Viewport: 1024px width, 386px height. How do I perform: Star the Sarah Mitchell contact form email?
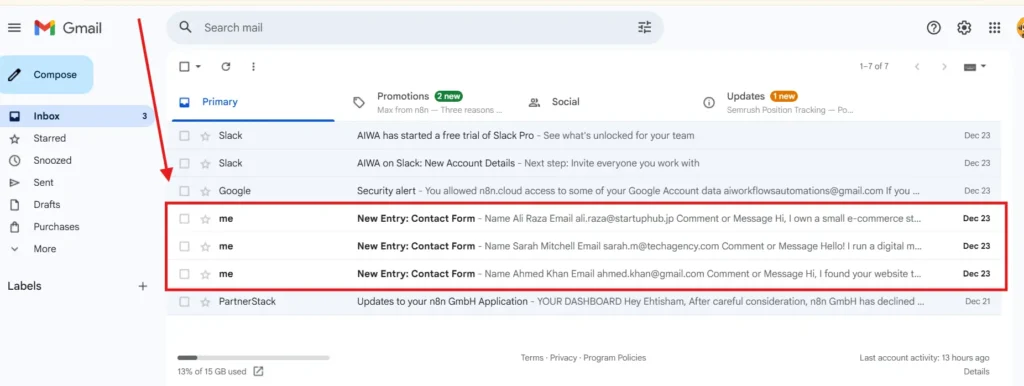tap(205, 246)
